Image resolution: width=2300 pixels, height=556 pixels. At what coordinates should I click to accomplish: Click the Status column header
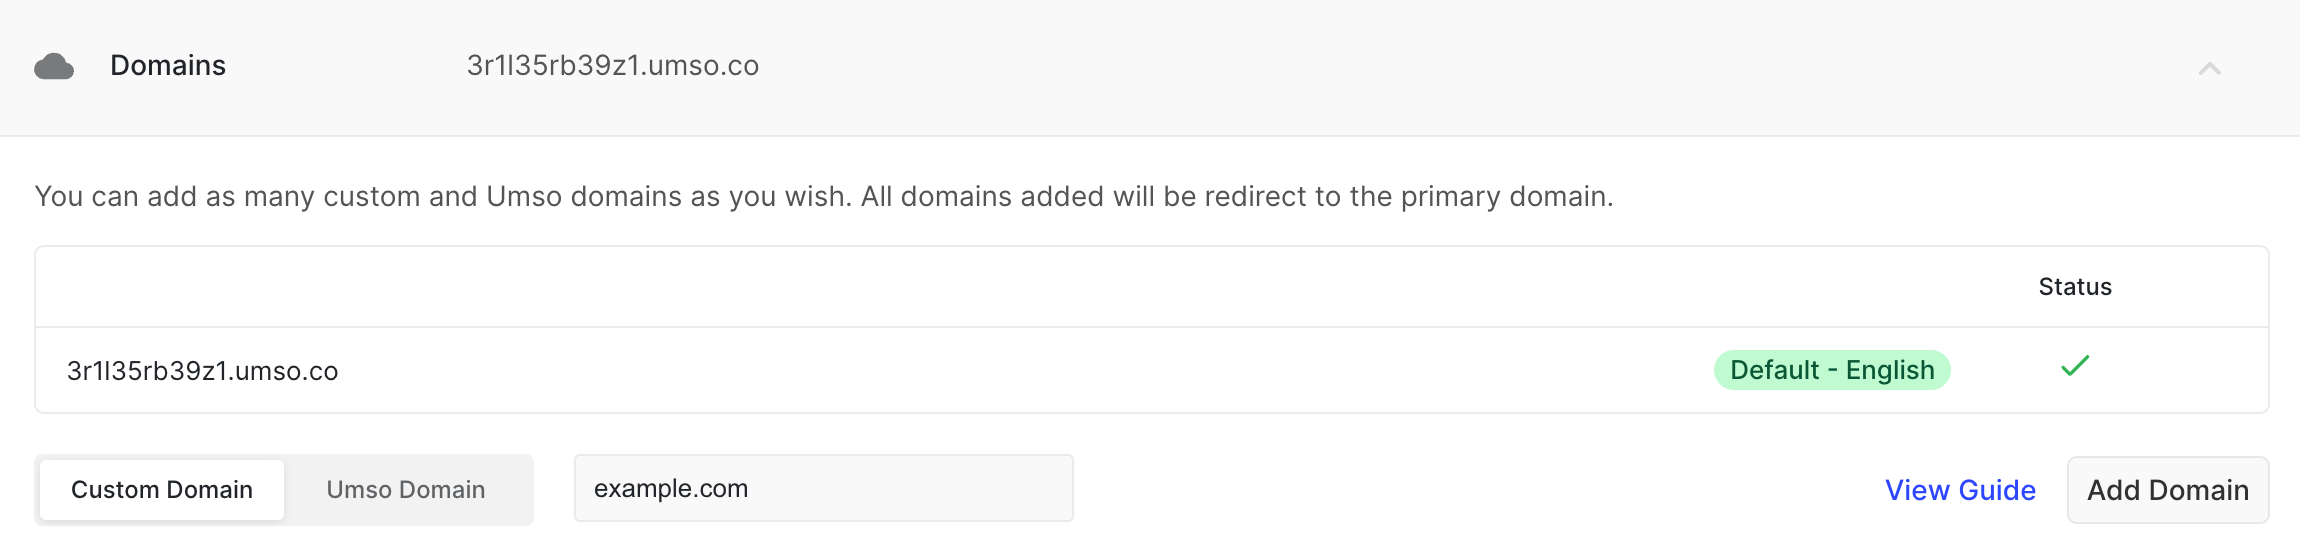coord(2074,287)
